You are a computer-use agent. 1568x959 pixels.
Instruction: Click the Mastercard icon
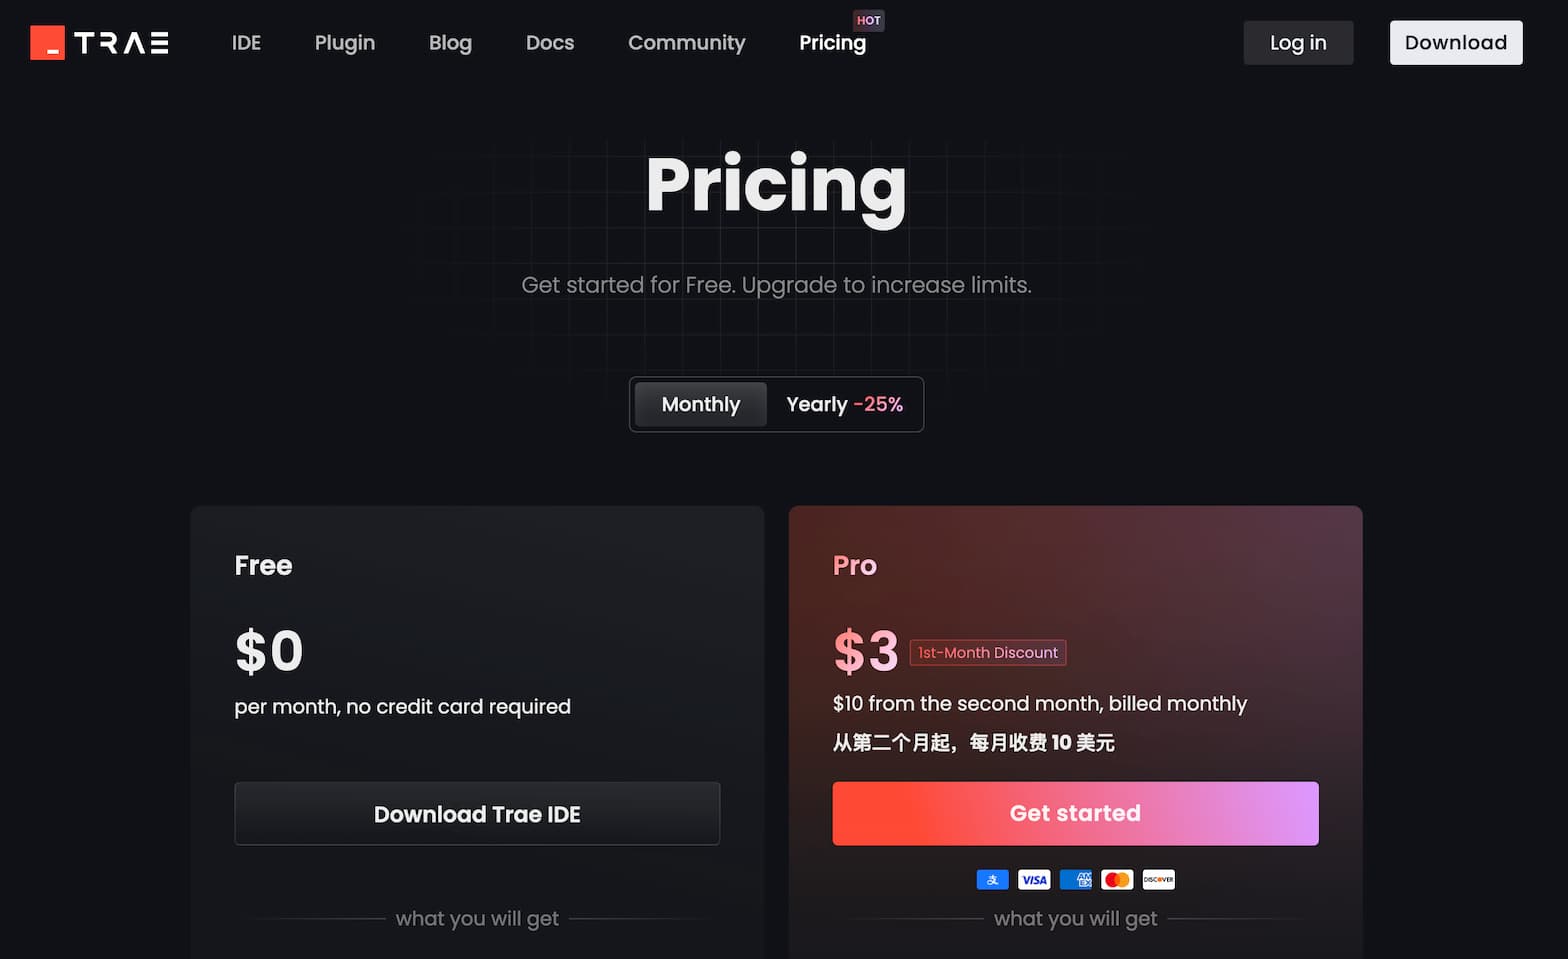1117,880
